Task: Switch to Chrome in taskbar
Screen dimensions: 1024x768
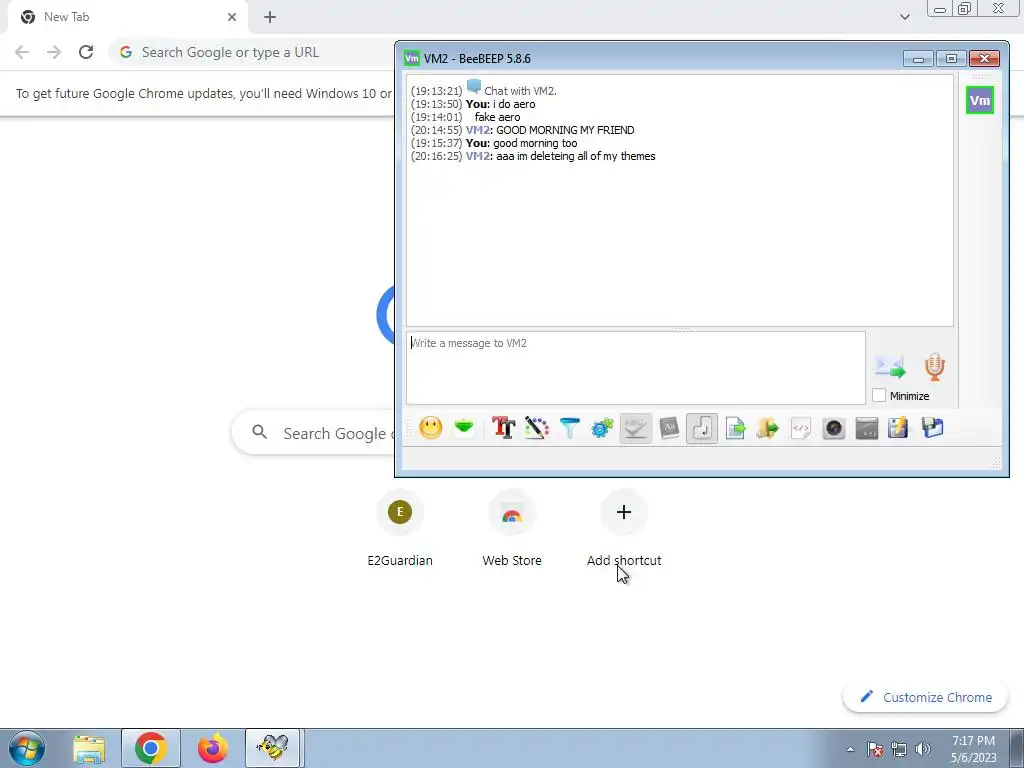Action: point(151,748)
